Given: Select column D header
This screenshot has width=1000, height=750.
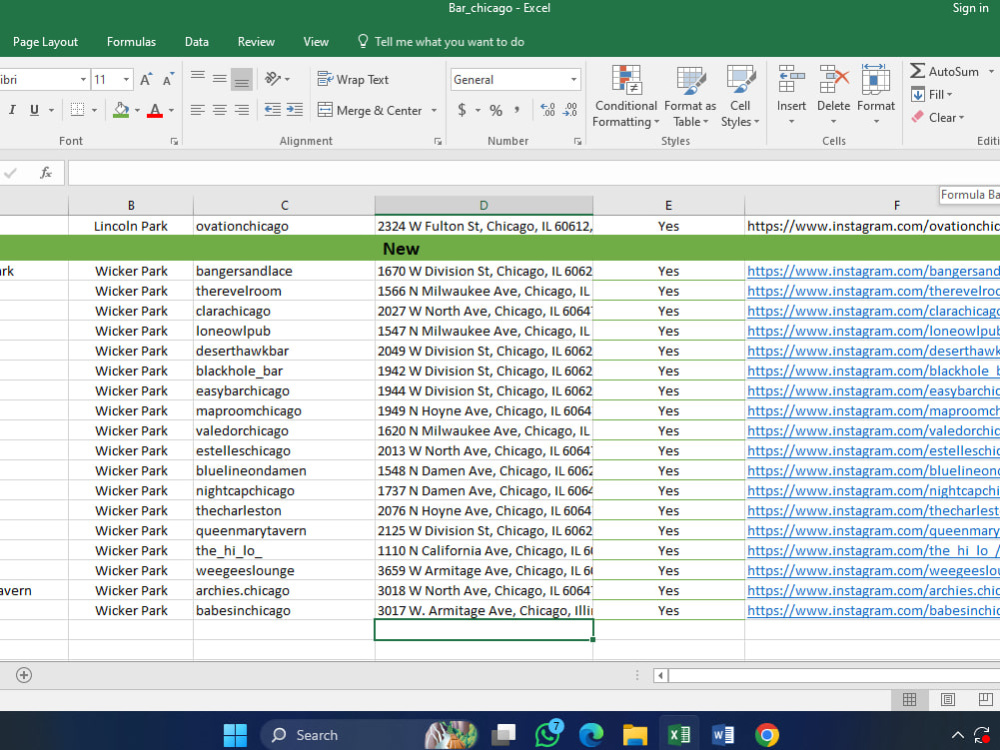Looking at the screenshot, I should coord(483,205).
